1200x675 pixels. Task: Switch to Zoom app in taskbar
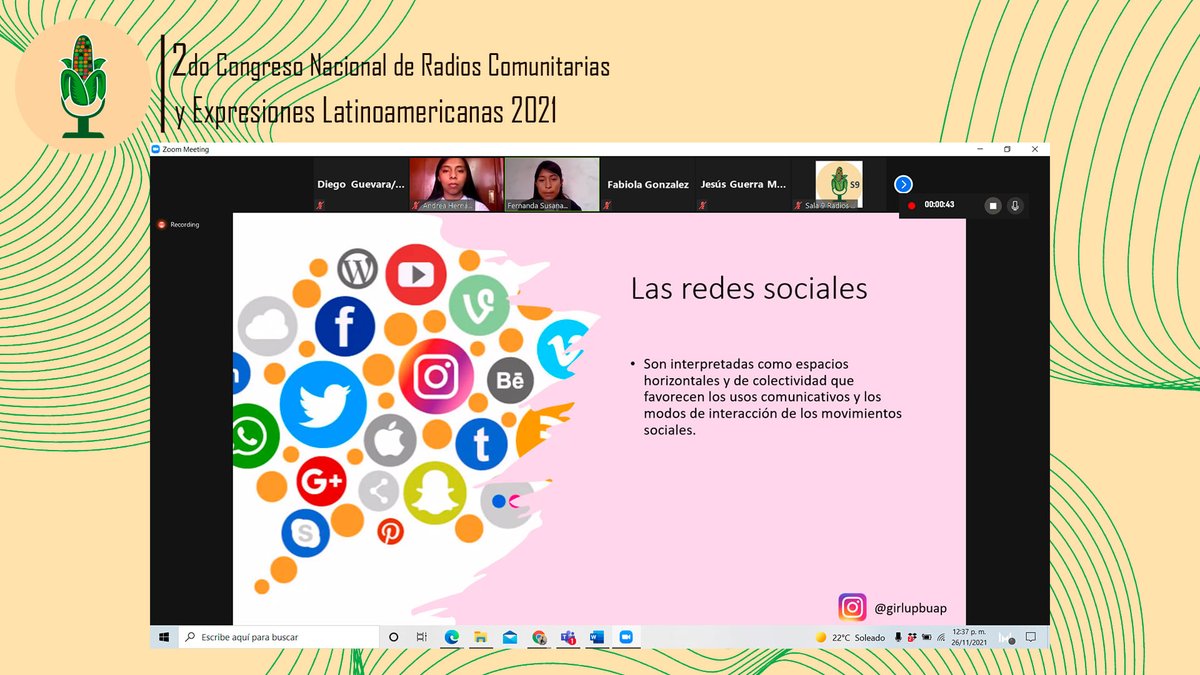pyautogui.click(x=627, y=637)
